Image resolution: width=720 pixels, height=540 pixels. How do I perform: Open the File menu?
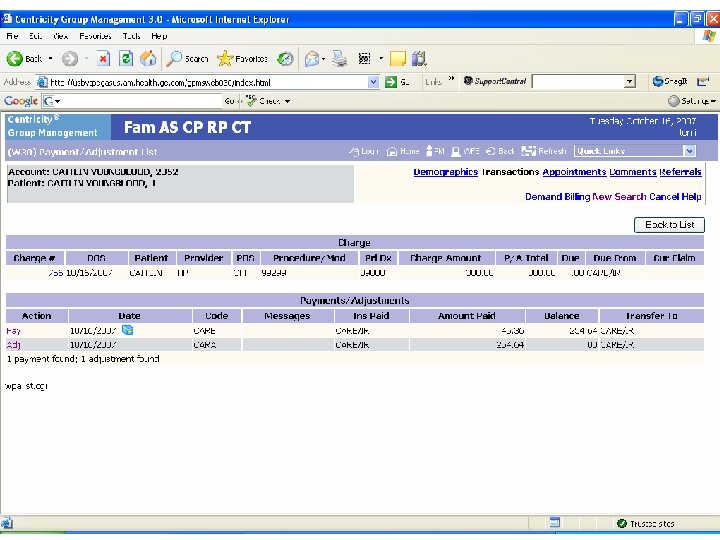pos(12,36)
